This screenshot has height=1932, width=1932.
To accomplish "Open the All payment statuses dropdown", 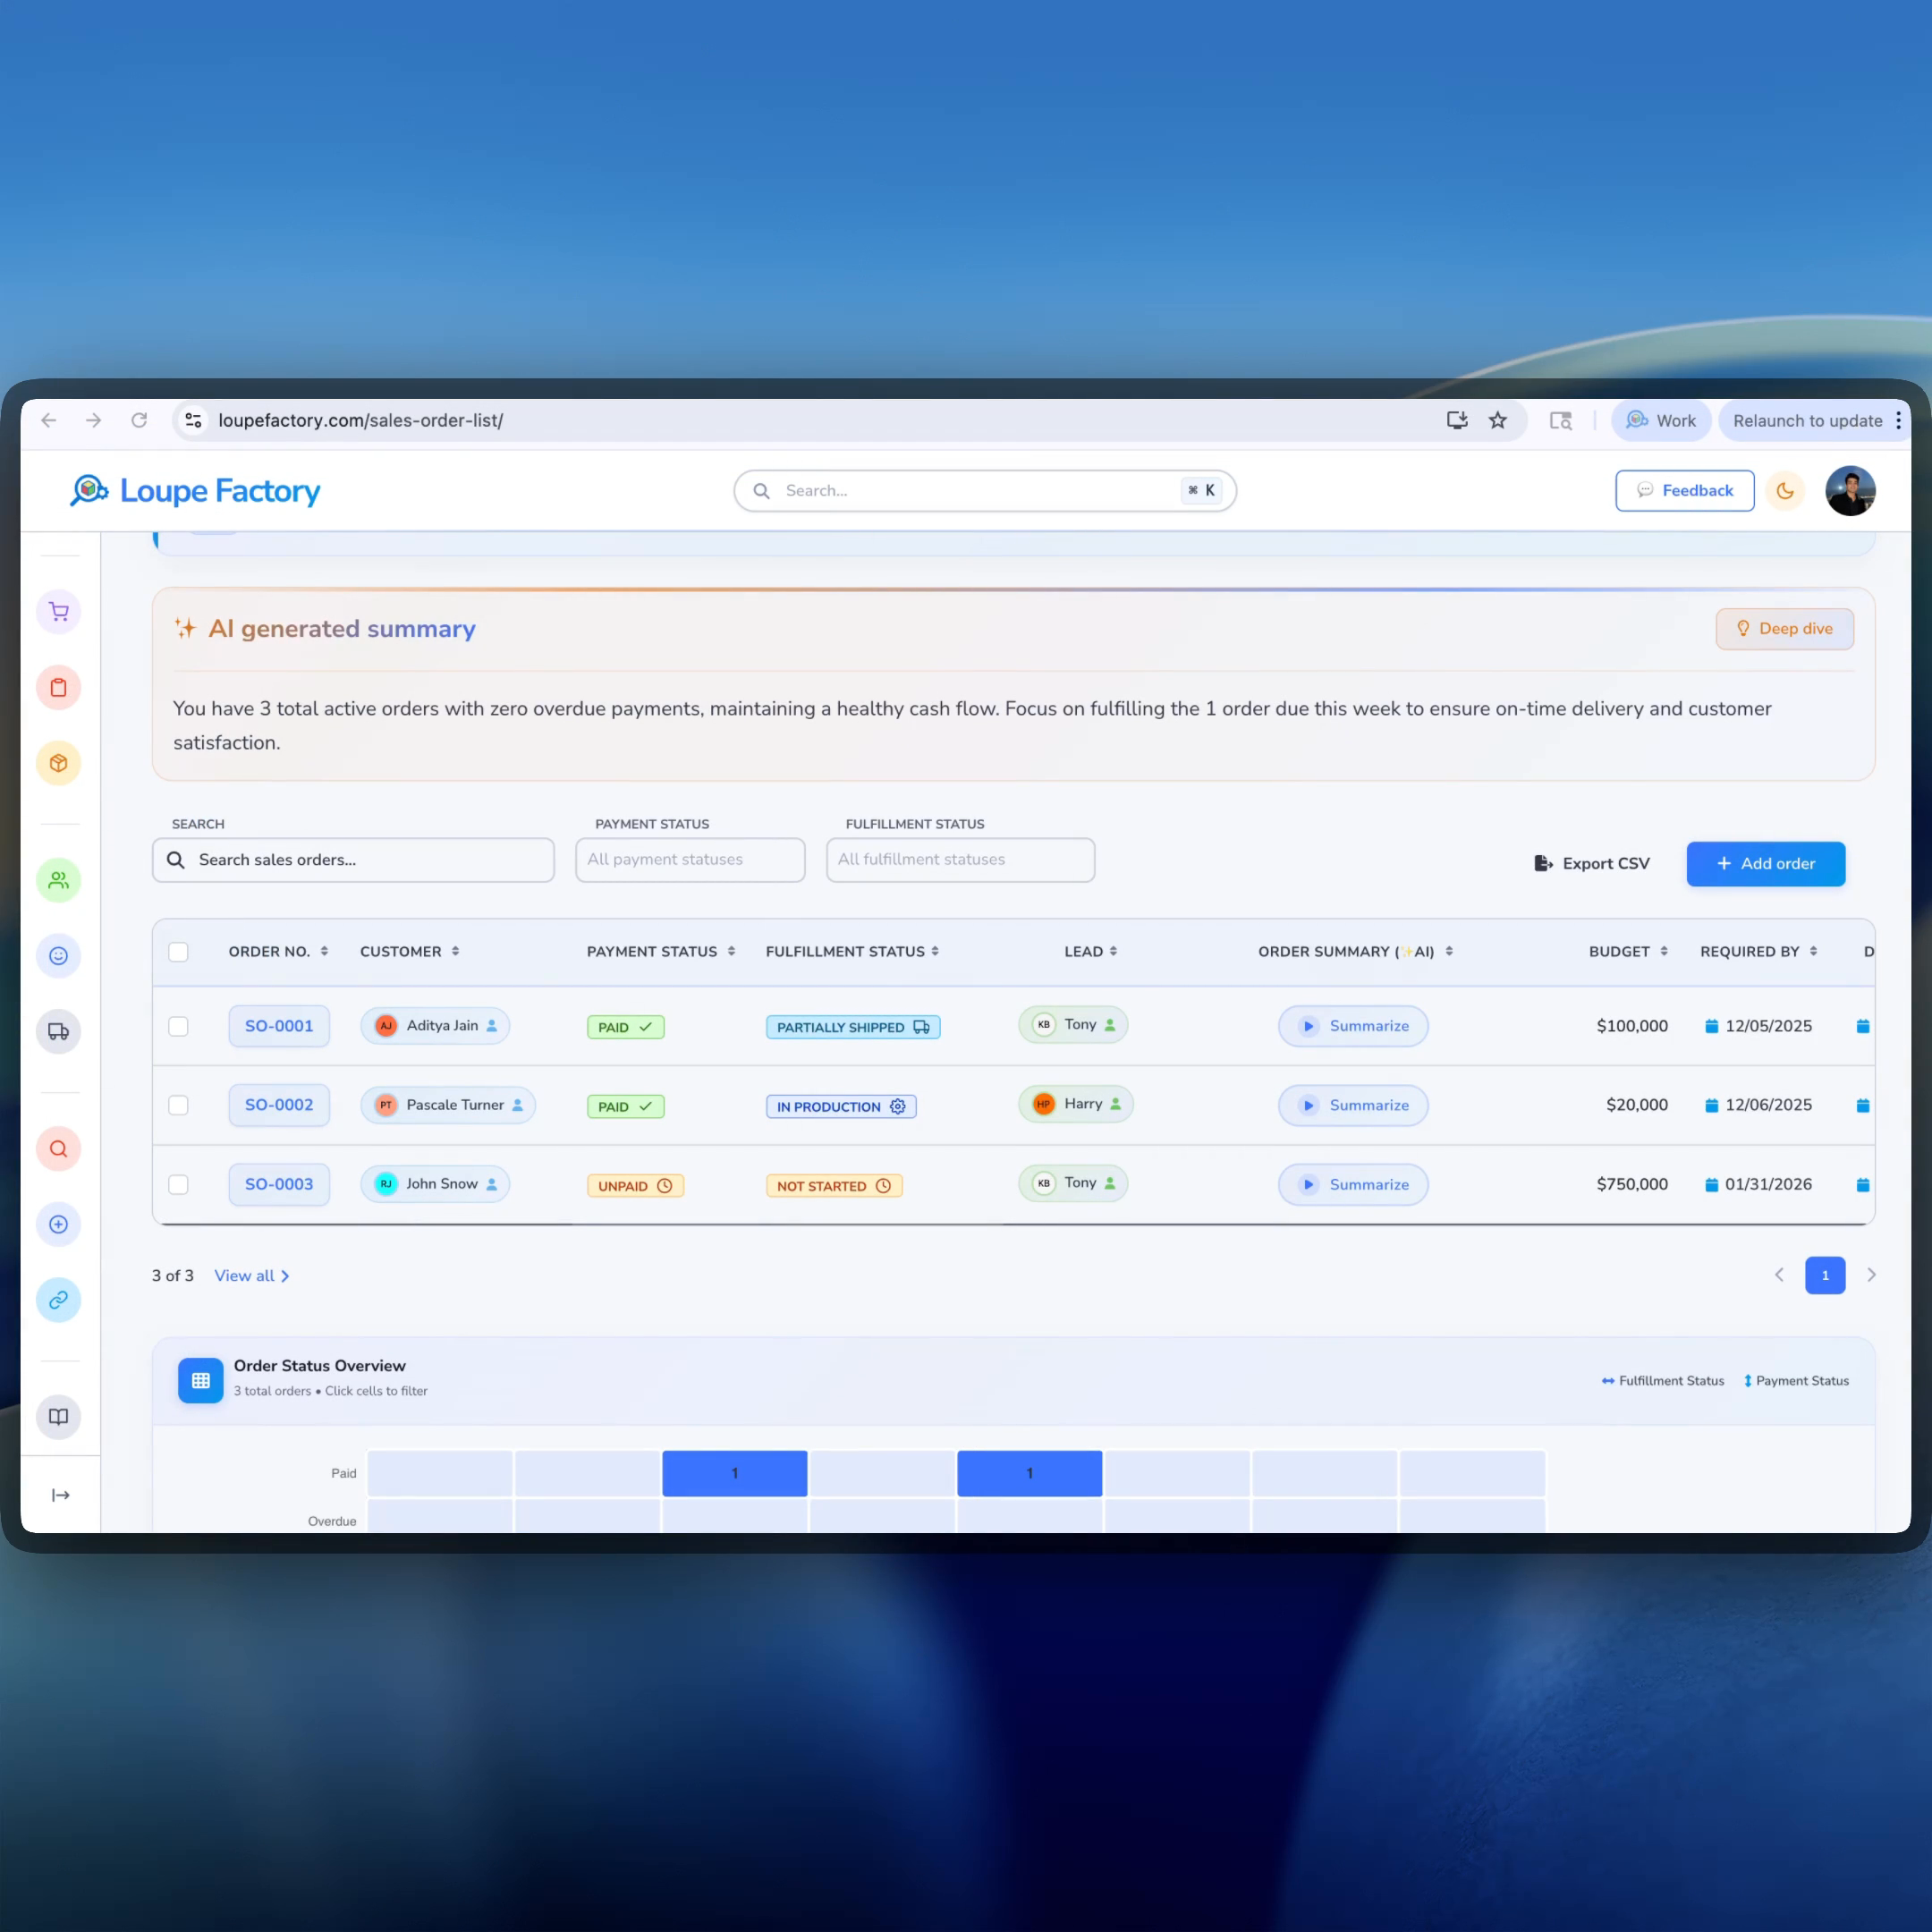I will pos(690,860).
